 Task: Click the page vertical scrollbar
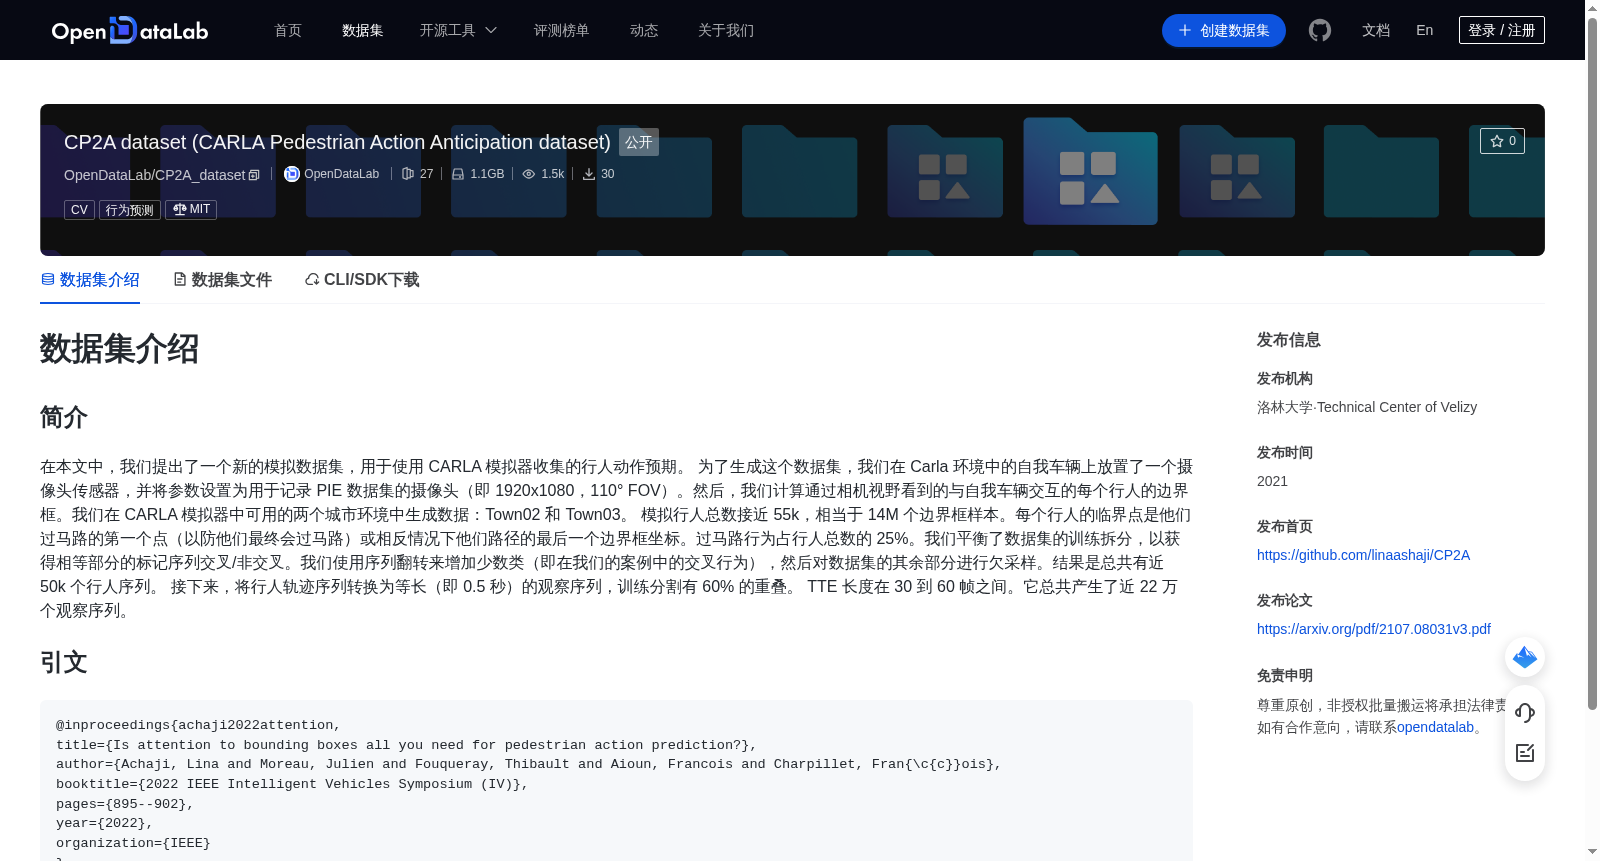click(1592, 363)
